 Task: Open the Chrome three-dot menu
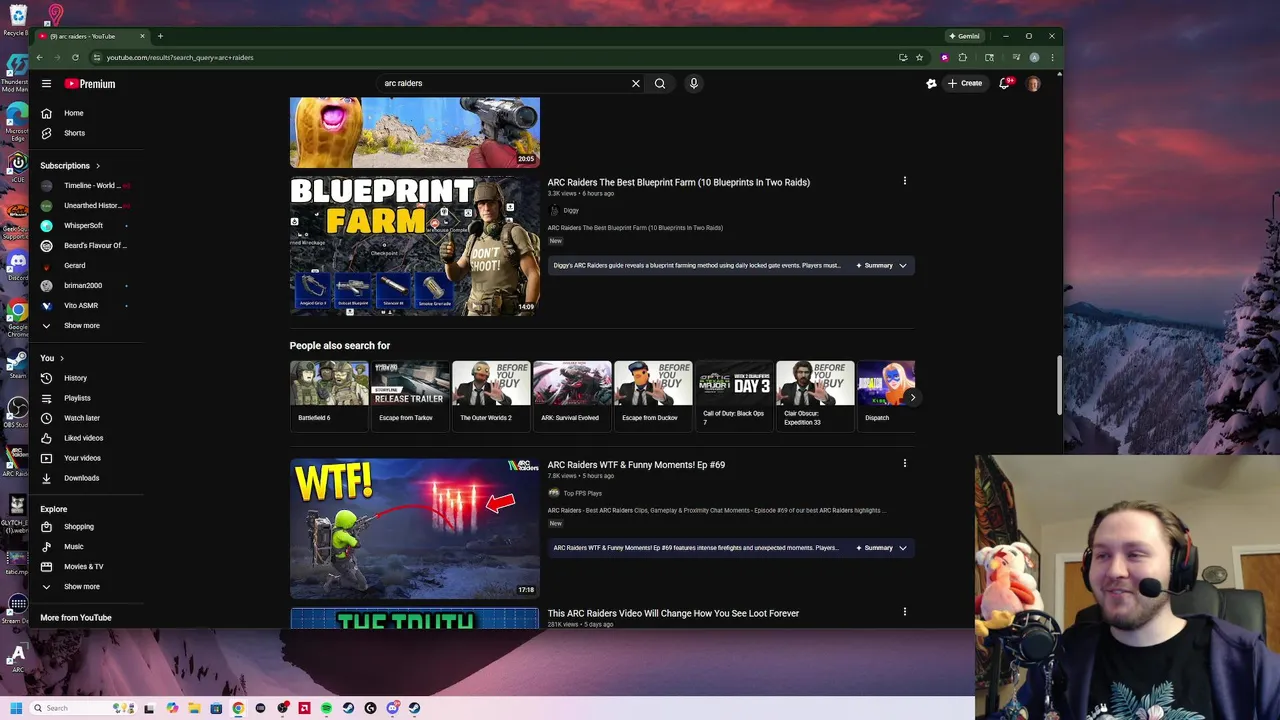1051,58
